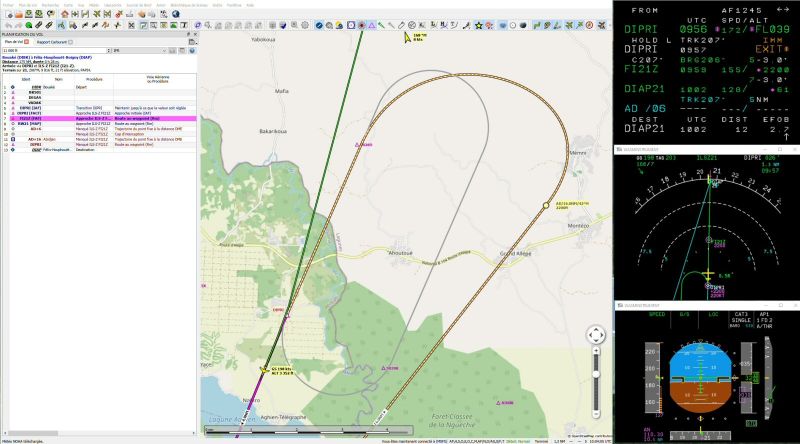This screenshot has height=444, width=800.
Task: Open the planning panel options dropdown arrow
Action: pyautogui.click(x=192, y=42)
